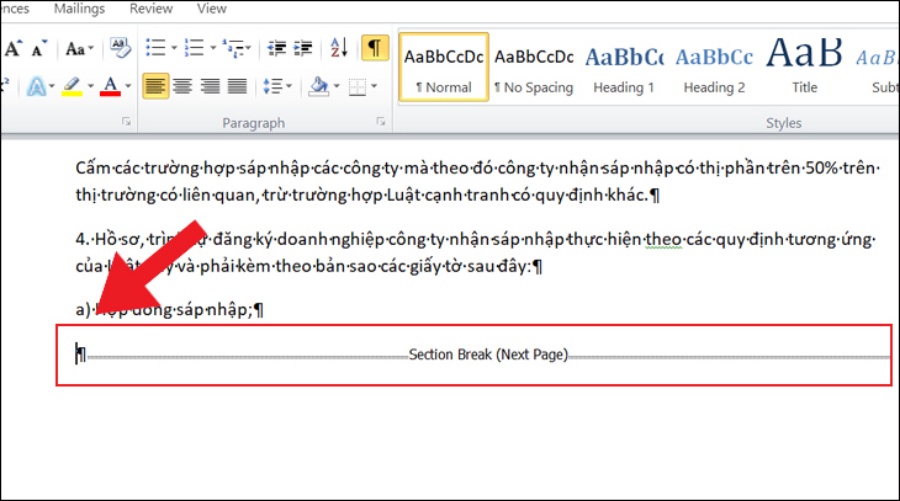Click the Decrease Indent icon

click(277, 48)
